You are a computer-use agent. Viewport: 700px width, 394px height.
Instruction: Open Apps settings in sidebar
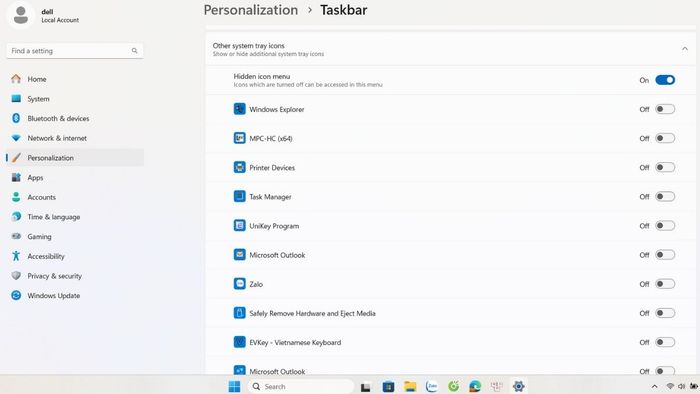pyautogui.click(x=75, y=177)
